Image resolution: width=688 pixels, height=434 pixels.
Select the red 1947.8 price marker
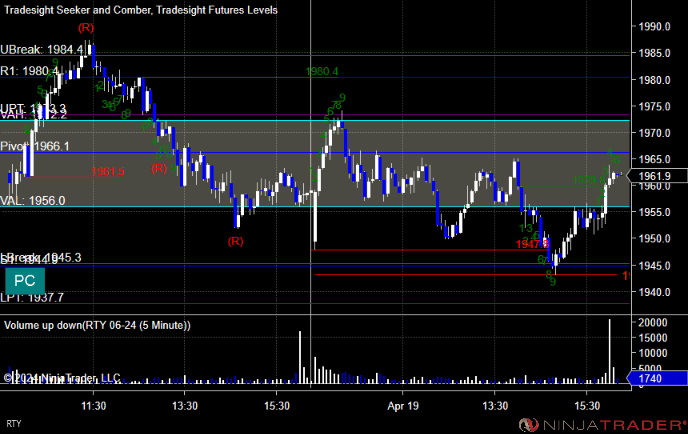click(532, 244)
